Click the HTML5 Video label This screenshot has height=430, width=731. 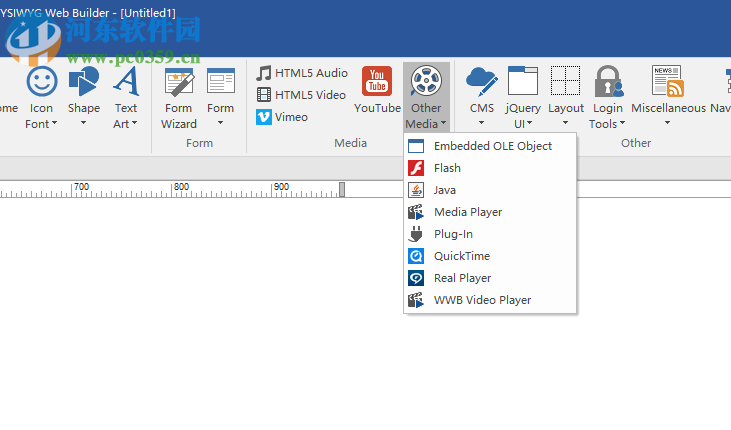[310, 95]
